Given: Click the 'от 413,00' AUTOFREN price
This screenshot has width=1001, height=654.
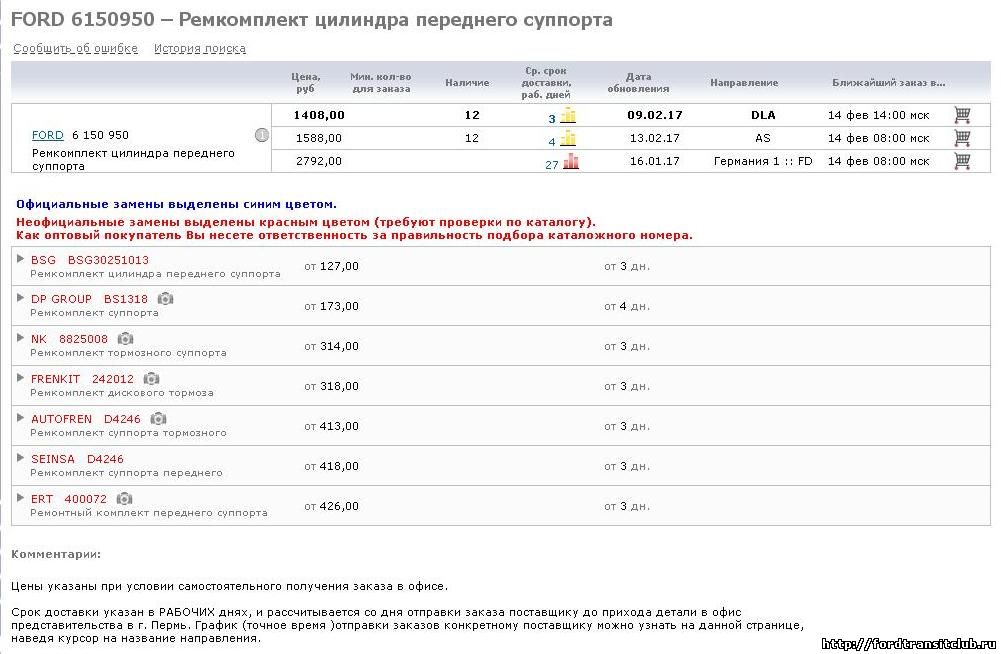Looking at the screenshot, I should [331, 426].
